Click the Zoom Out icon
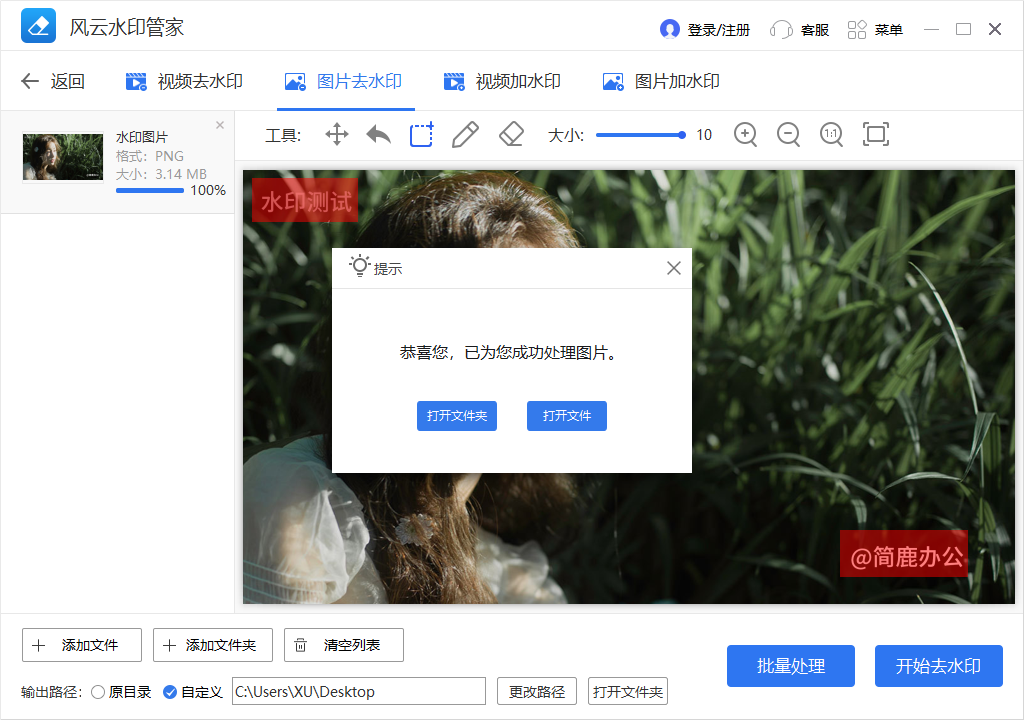This screenshot has height=720, width=1024. (788, 134)
